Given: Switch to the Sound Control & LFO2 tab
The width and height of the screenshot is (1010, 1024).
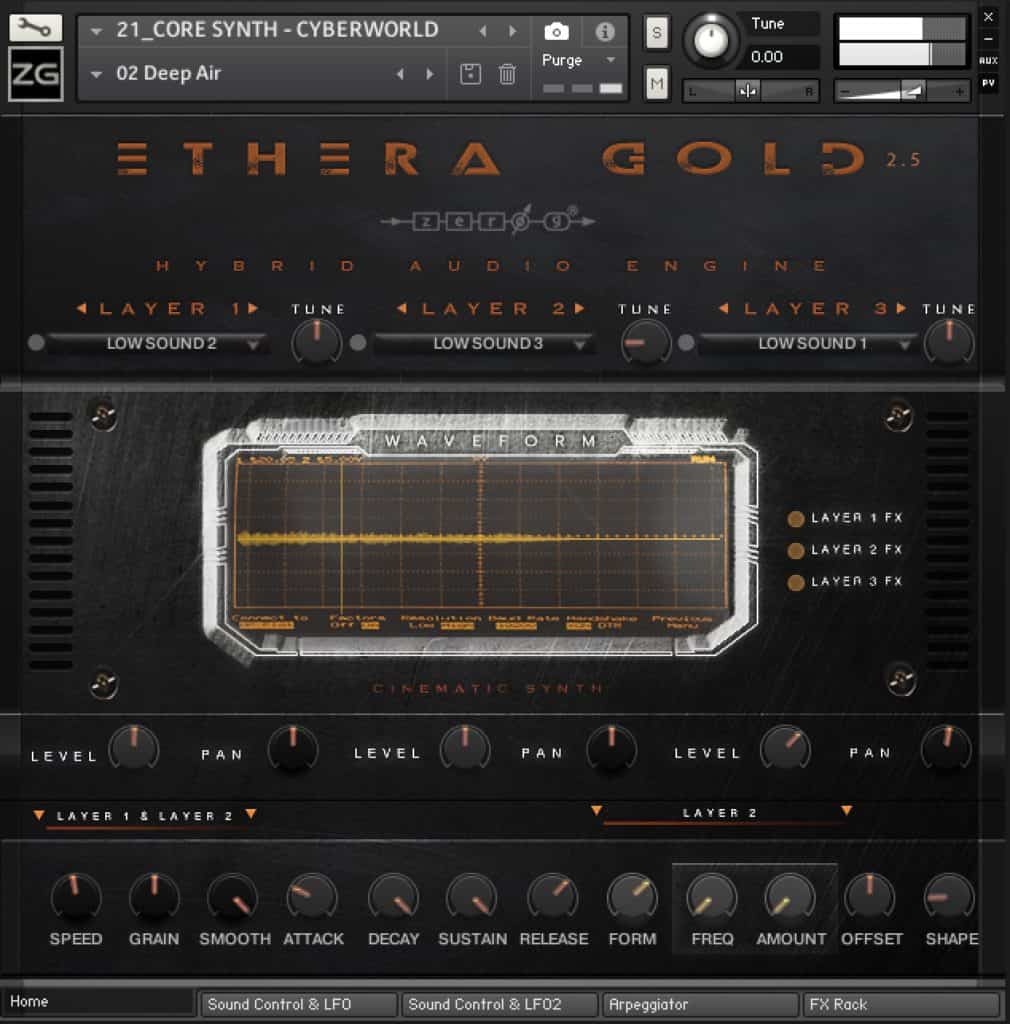Looking at the screenshot, I should coord(499,1004).
